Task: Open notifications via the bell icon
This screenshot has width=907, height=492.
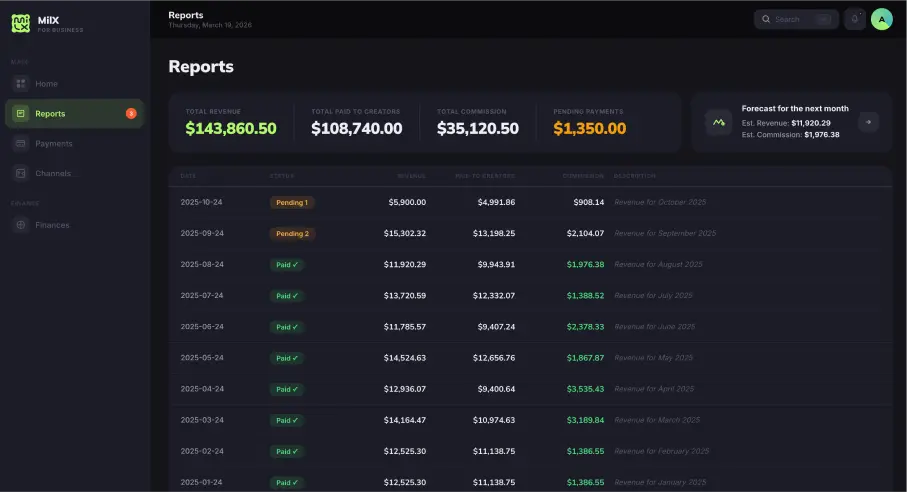Action: [x=854, y=19]
